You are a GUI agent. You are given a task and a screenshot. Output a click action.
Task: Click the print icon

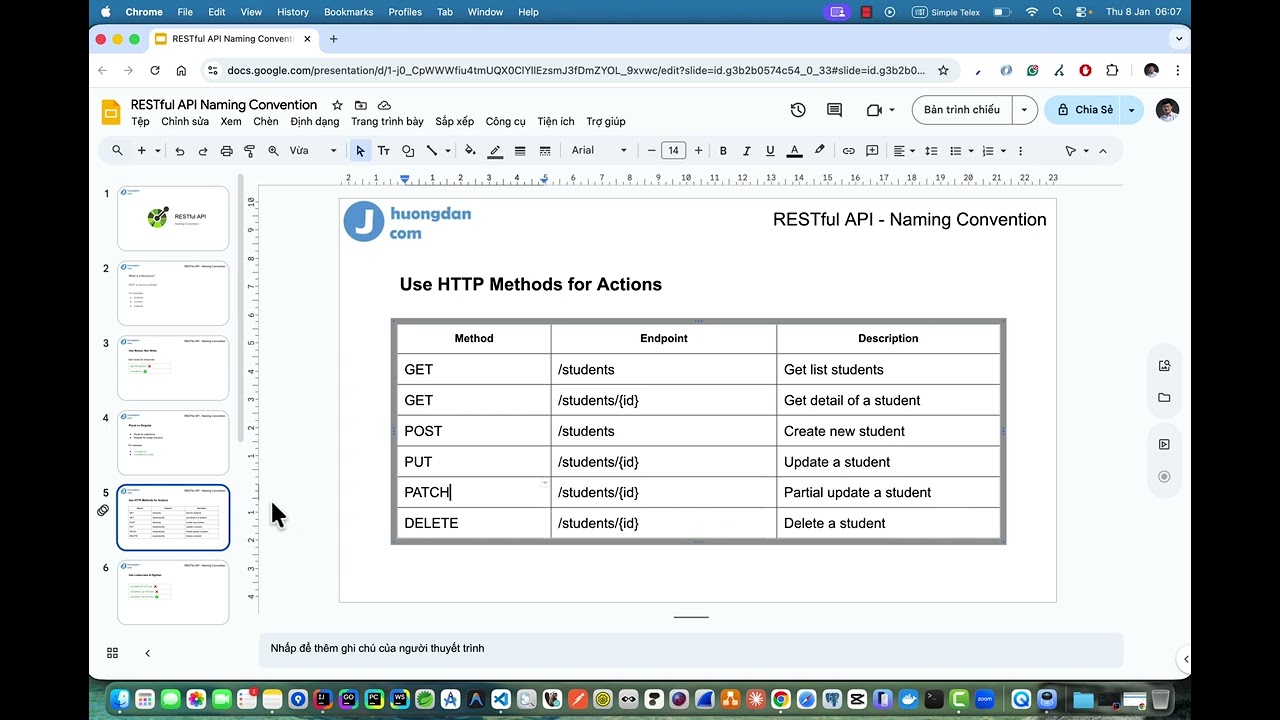coord(227,151)
